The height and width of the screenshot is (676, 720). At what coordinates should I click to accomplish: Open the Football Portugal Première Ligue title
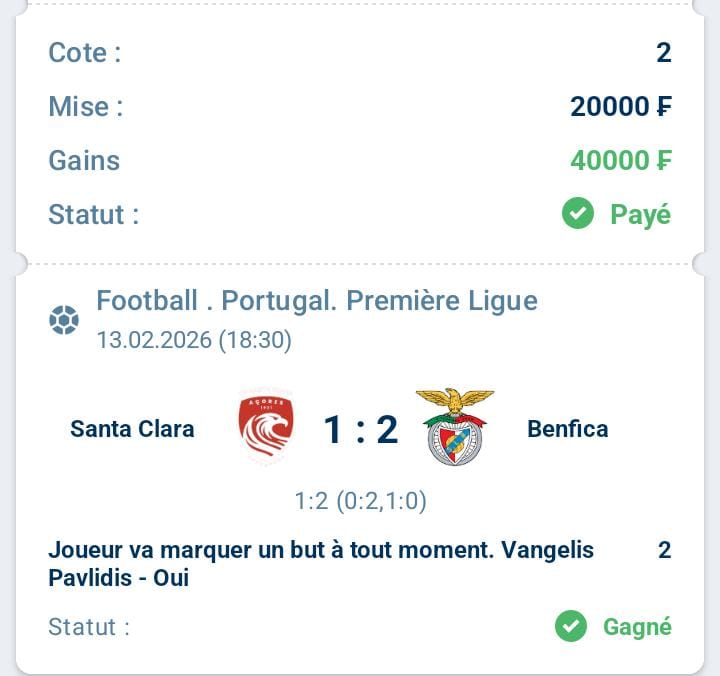pos(316,300)
